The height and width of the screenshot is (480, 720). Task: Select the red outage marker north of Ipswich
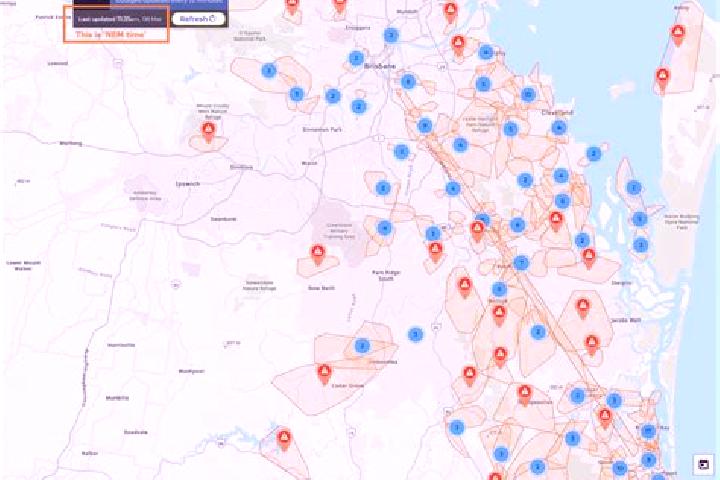coord(208,131)
